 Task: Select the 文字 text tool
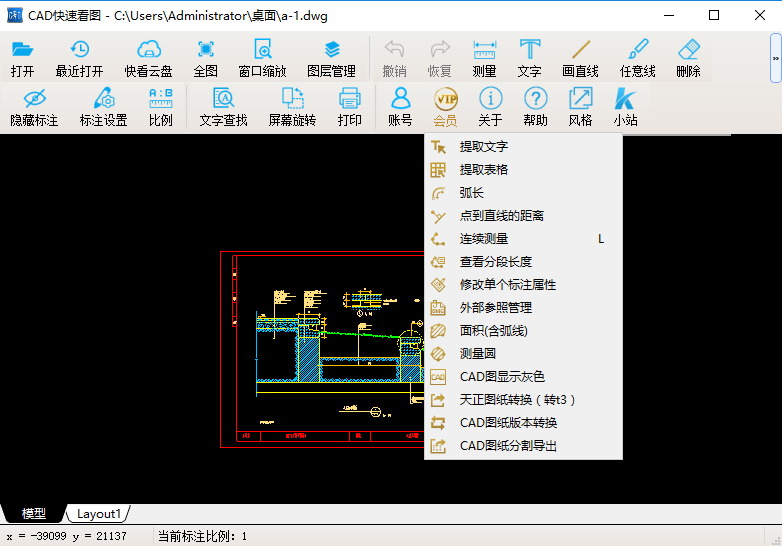click(530, 58)
